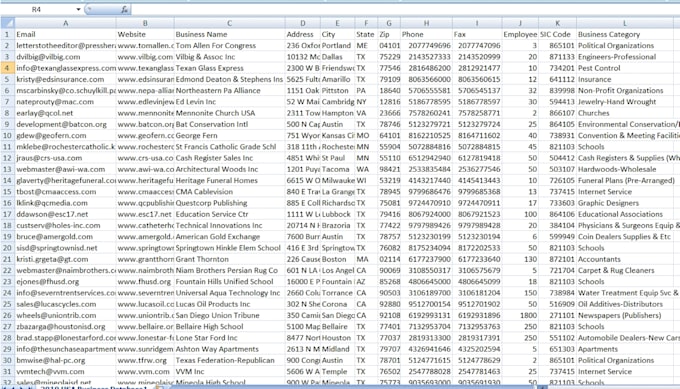Click the Select All corner button
The width and height of the screenshot is (680, 389).
pyautogui.click(x=7, y=23)
